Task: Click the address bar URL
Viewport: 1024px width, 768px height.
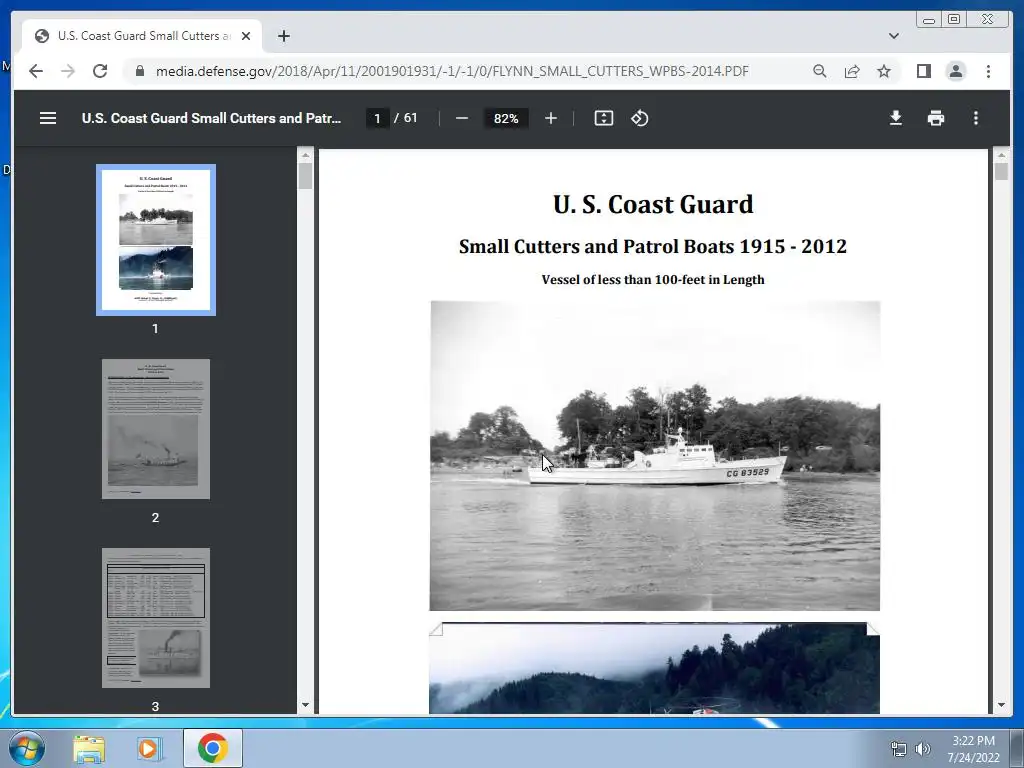Action: pyautogui.click(x=452, y=71)
